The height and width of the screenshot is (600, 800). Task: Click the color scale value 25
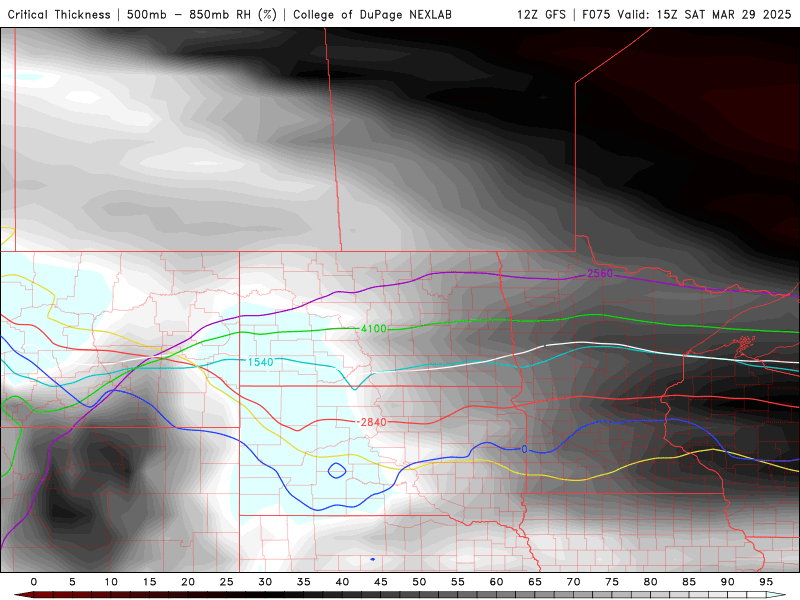(227, 582)
